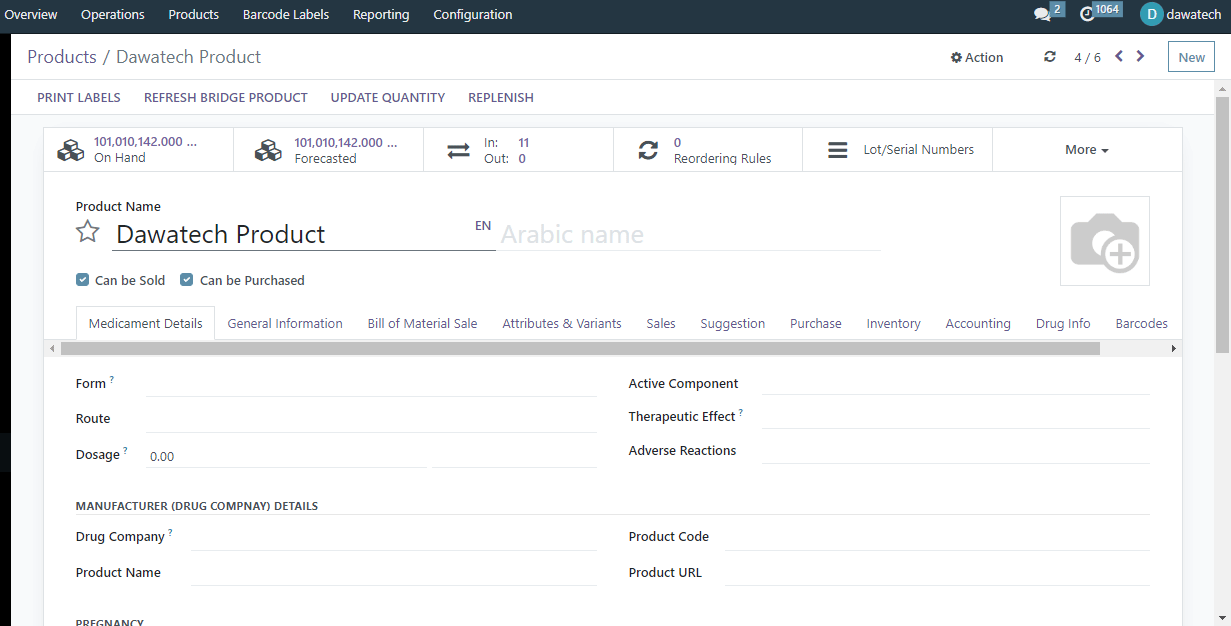This screenshot has height=626, width=1231.
Task: Open the Form field dropdown
Action: point(371,384)
